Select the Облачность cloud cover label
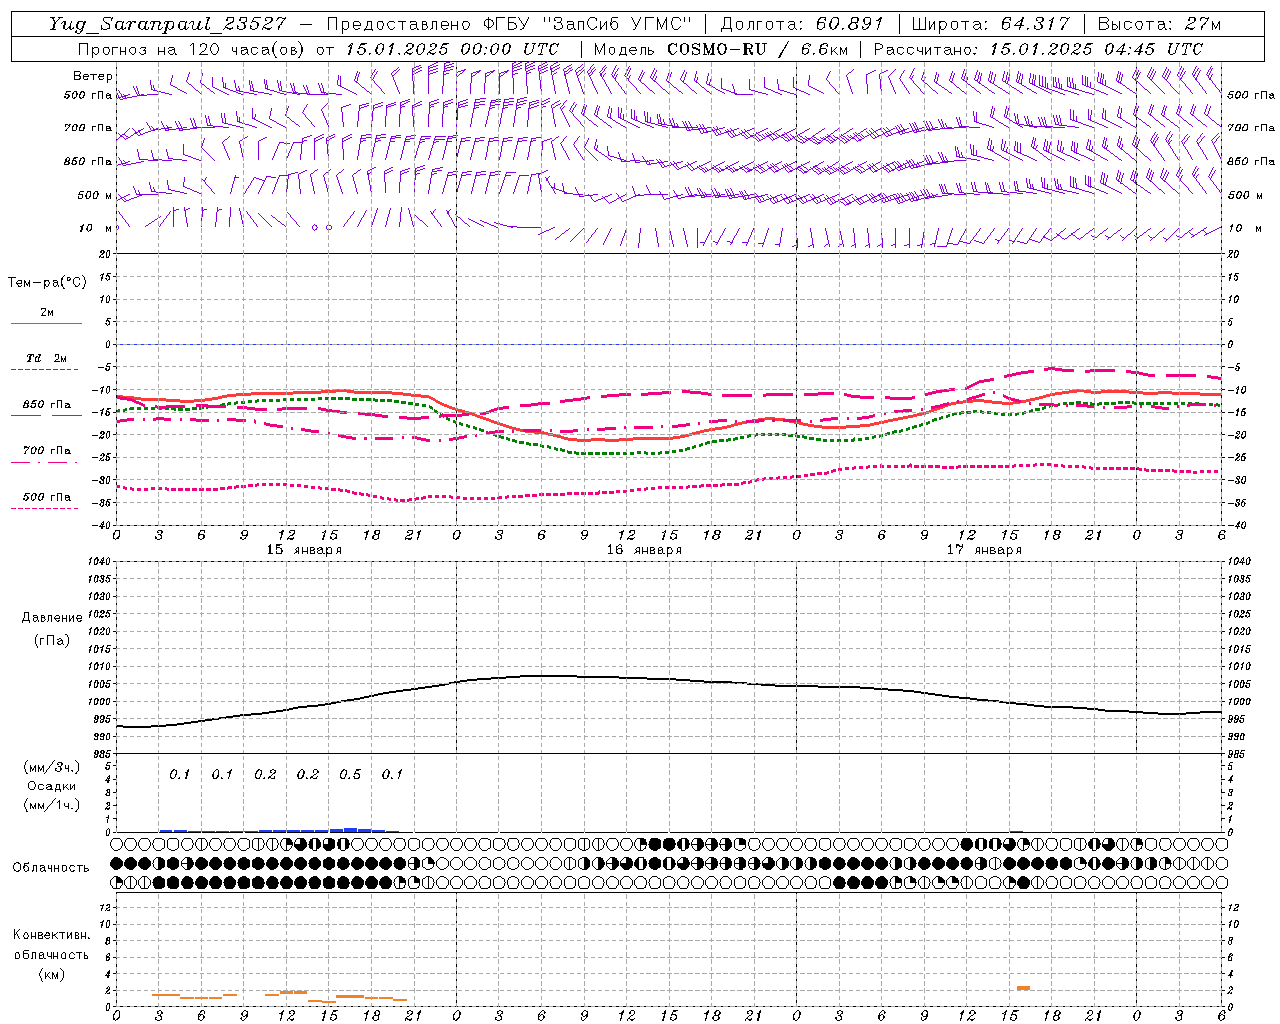 pyautogui.click(x=51, y=867)
